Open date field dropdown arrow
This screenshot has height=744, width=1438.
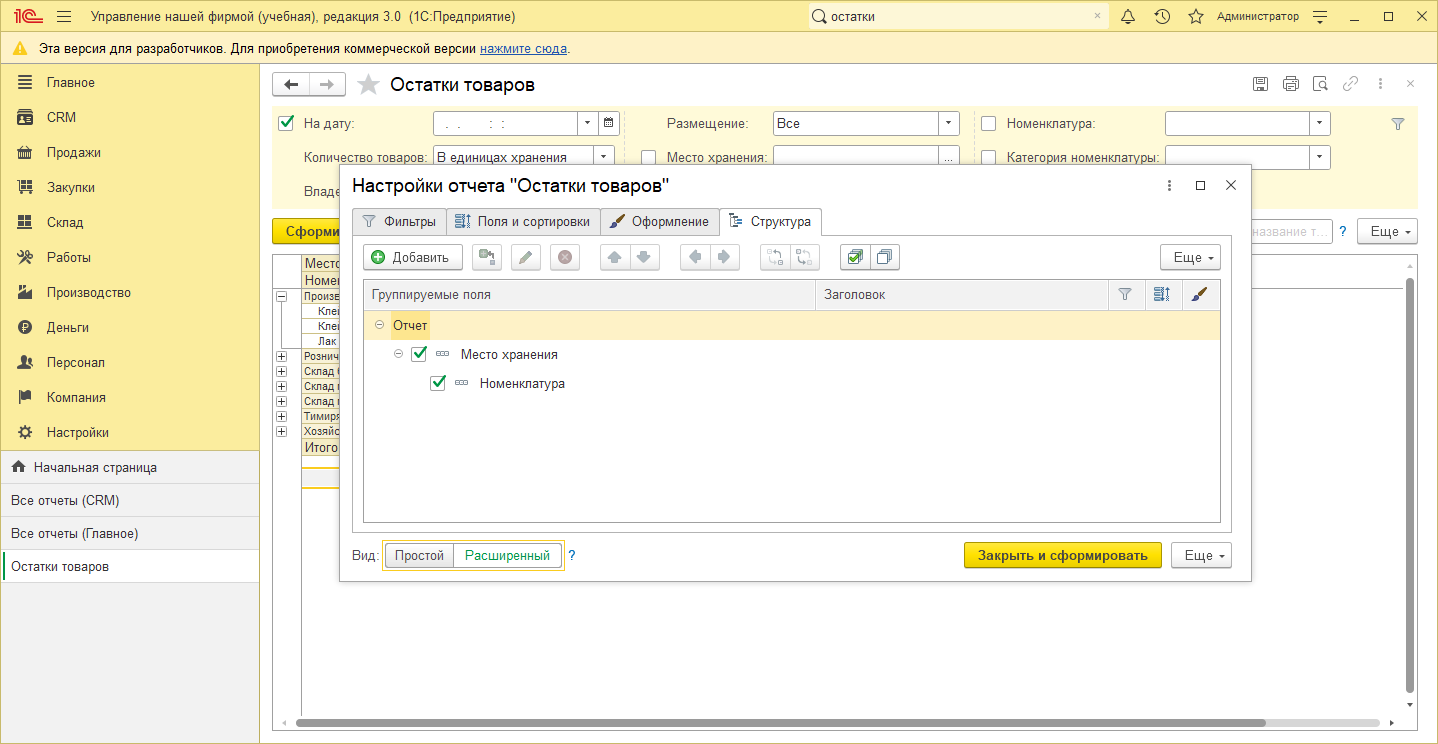click(587, 124)
